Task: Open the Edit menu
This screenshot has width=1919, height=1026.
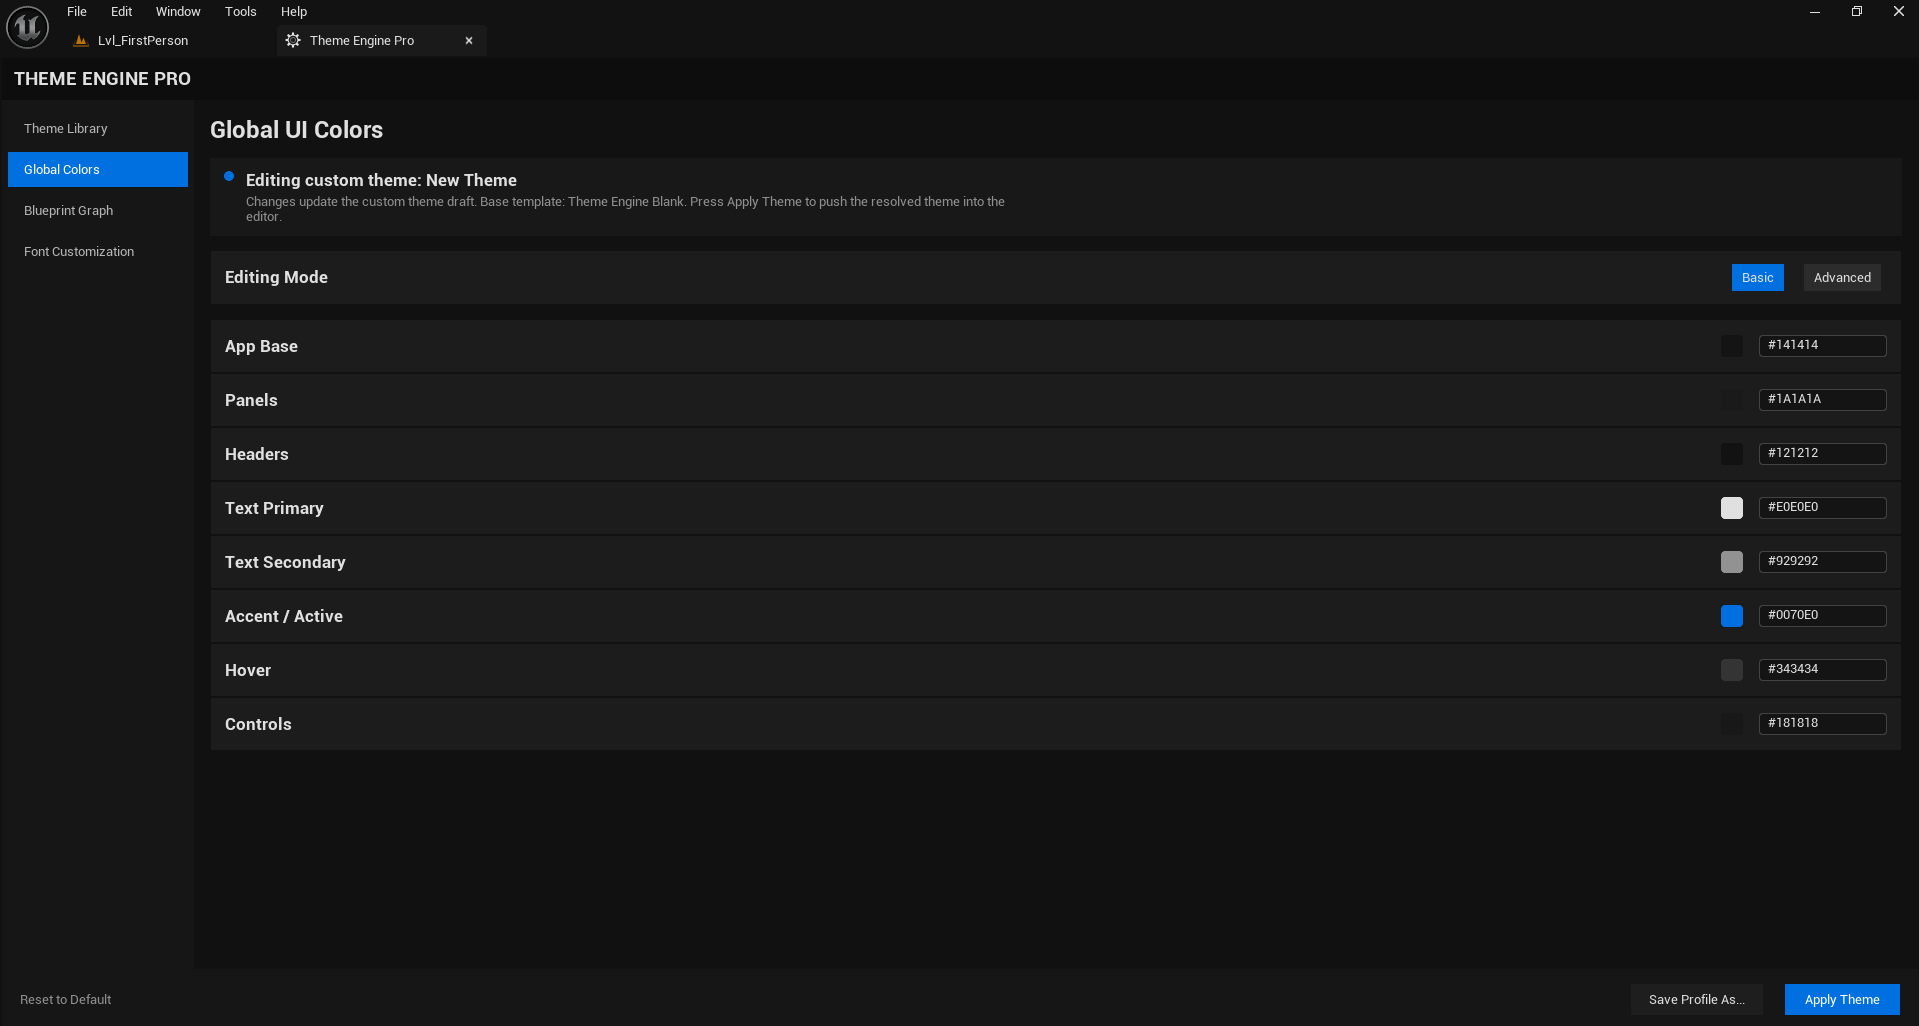Action: 122,12
